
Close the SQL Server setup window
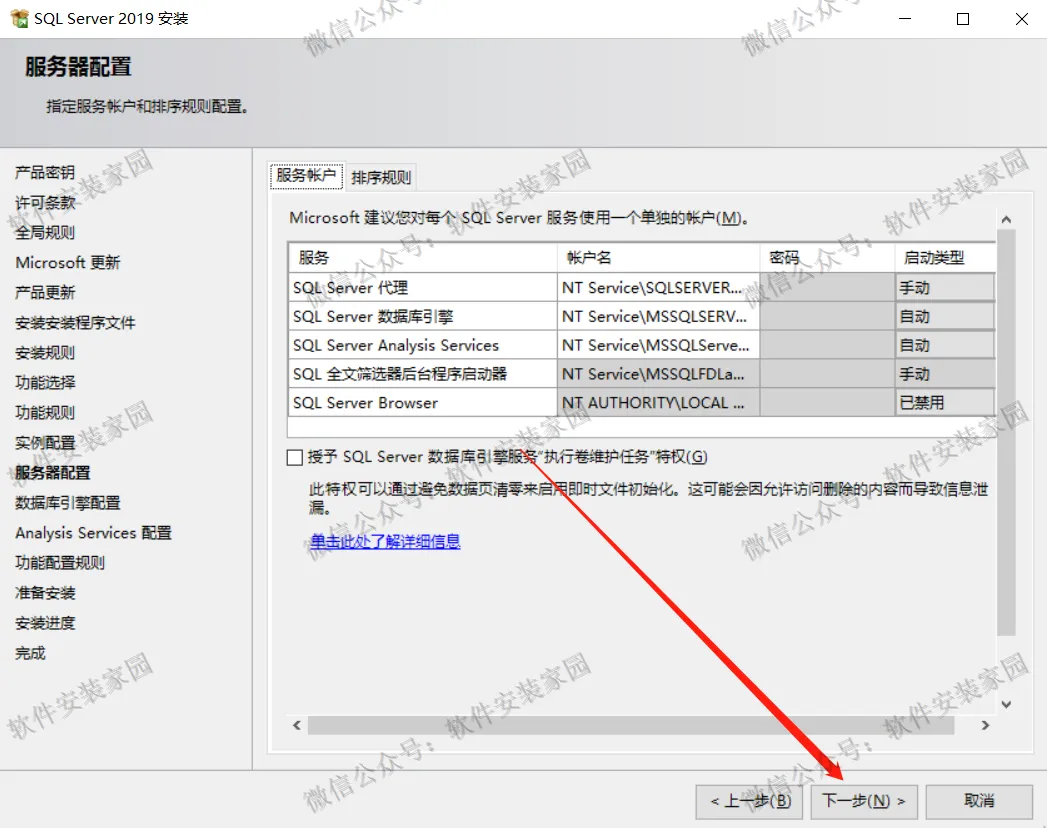(1022, 19)
